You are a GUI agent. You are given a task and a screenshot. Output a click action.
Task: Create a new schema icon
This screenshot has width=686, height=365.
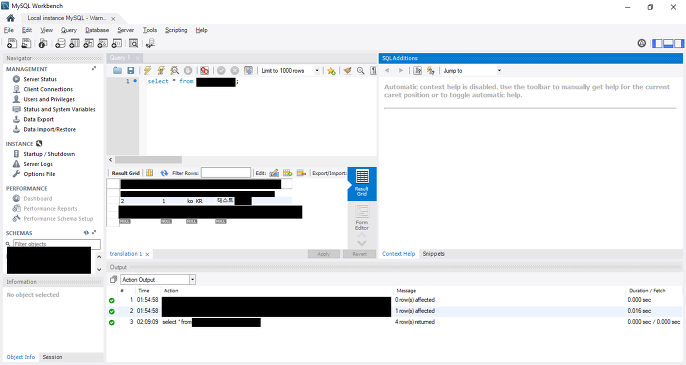[x=60, y=43]
